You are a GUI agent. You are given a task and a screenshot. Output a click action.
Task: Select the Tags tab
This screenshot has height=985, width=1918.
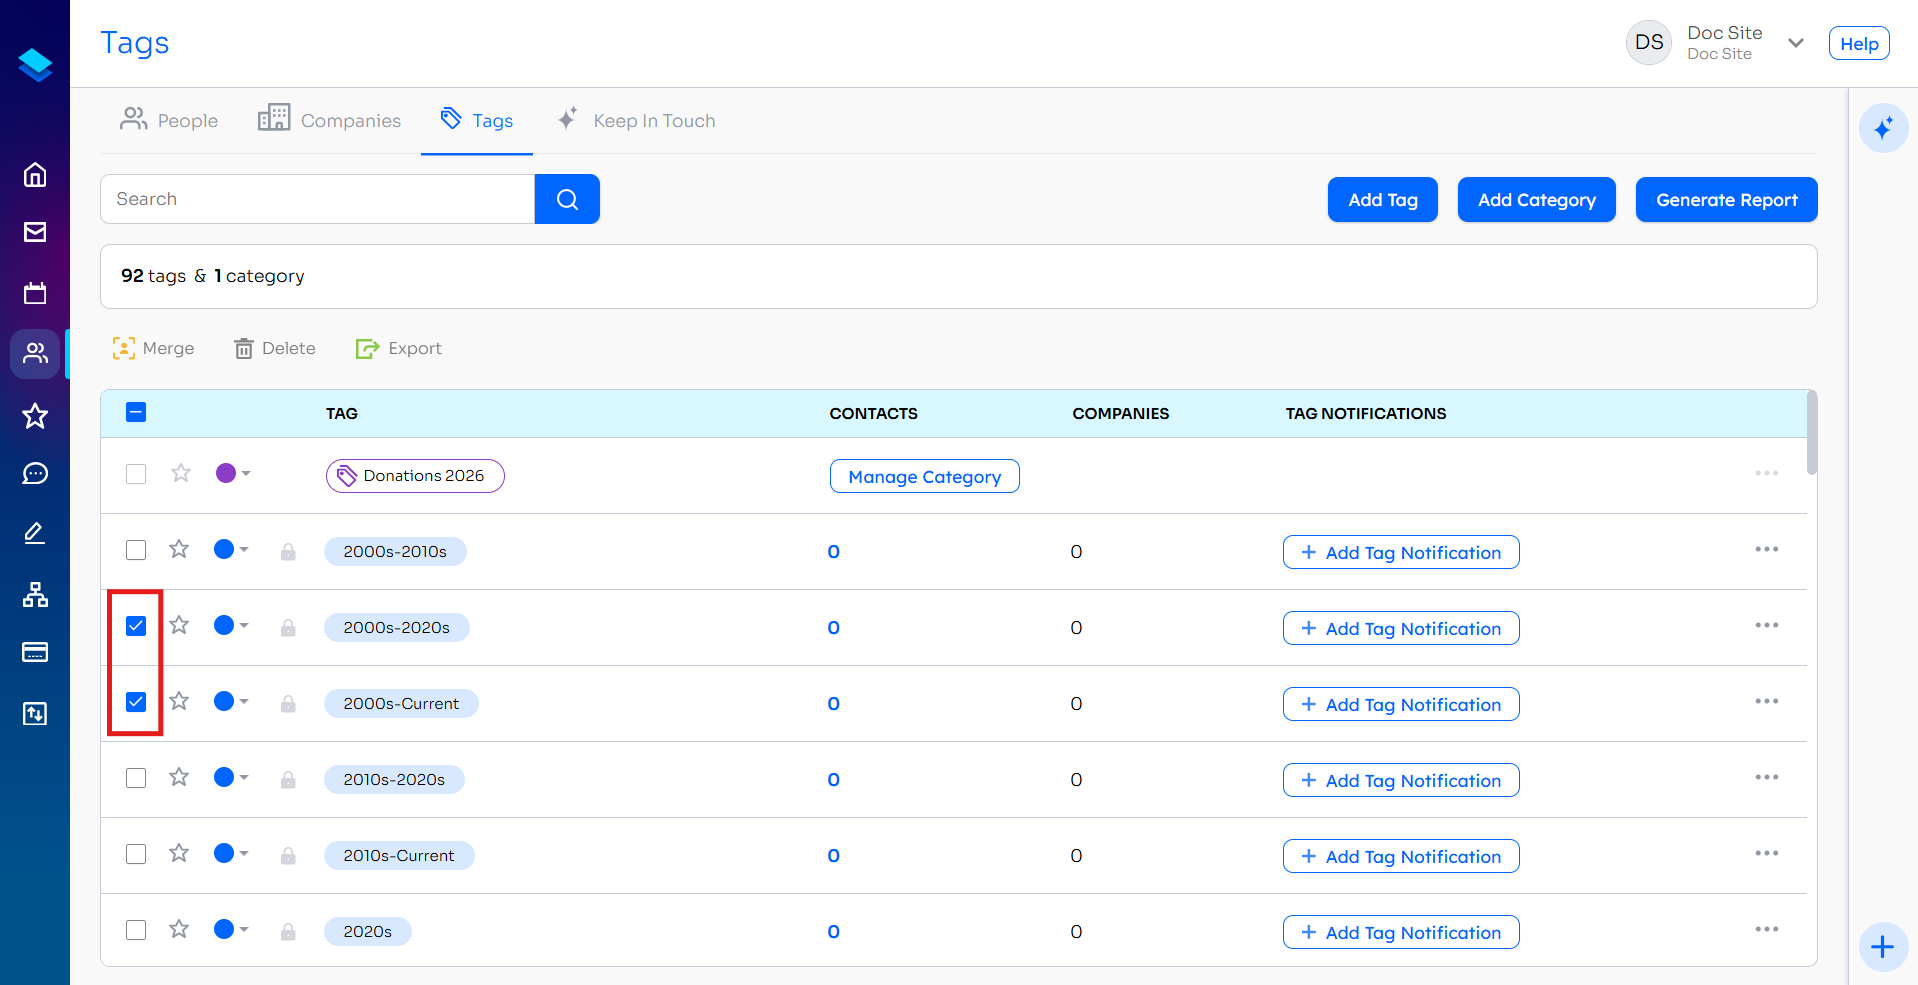477,120
